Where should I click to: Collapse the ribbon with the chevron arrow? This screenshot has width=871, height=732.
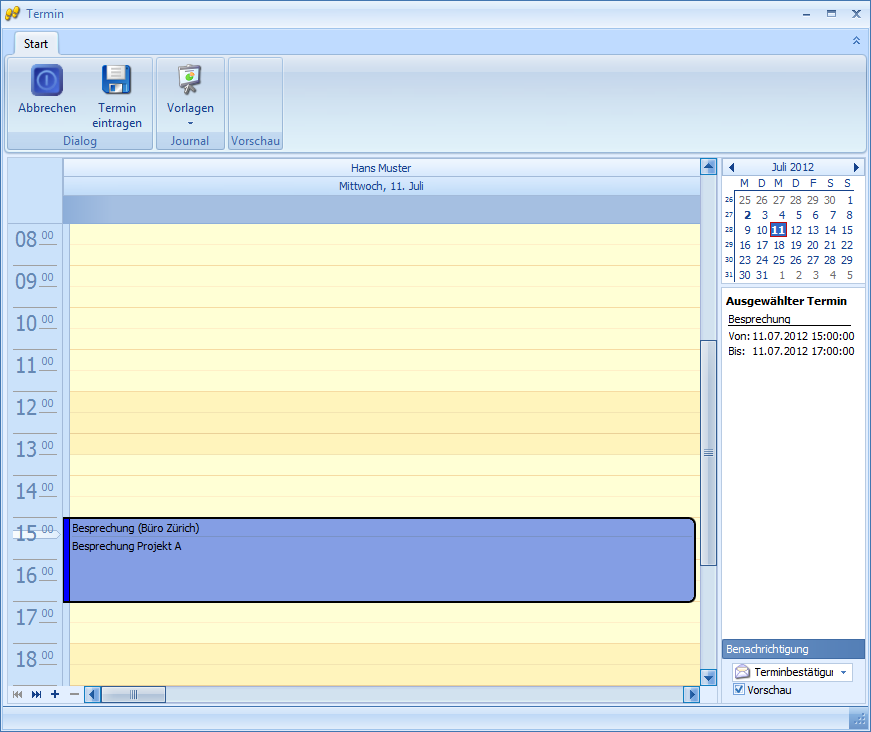[855, 40]
